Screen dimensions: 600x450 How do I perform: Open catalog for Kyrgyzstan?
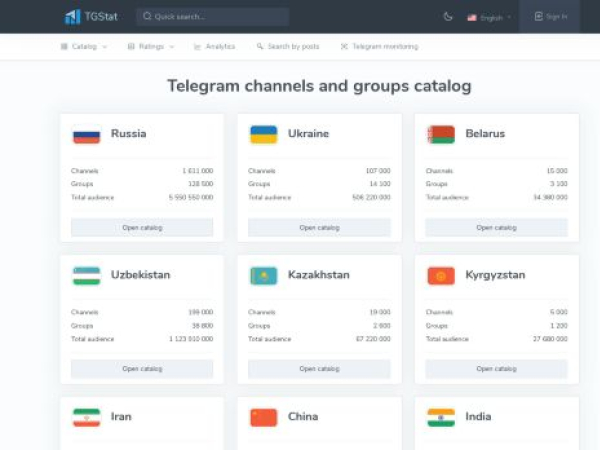496,369
